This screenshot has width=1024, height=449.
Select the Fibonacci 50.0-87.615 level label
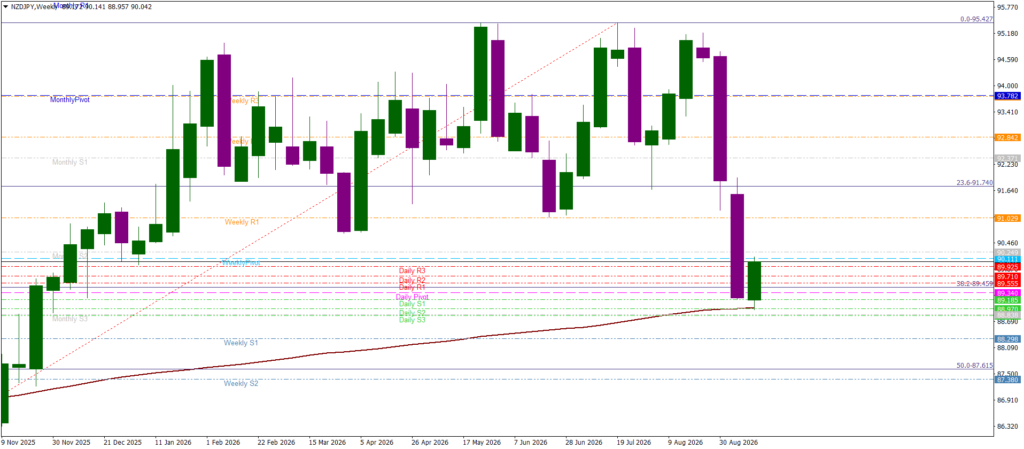pyautogui.click(x=974, y=365)
